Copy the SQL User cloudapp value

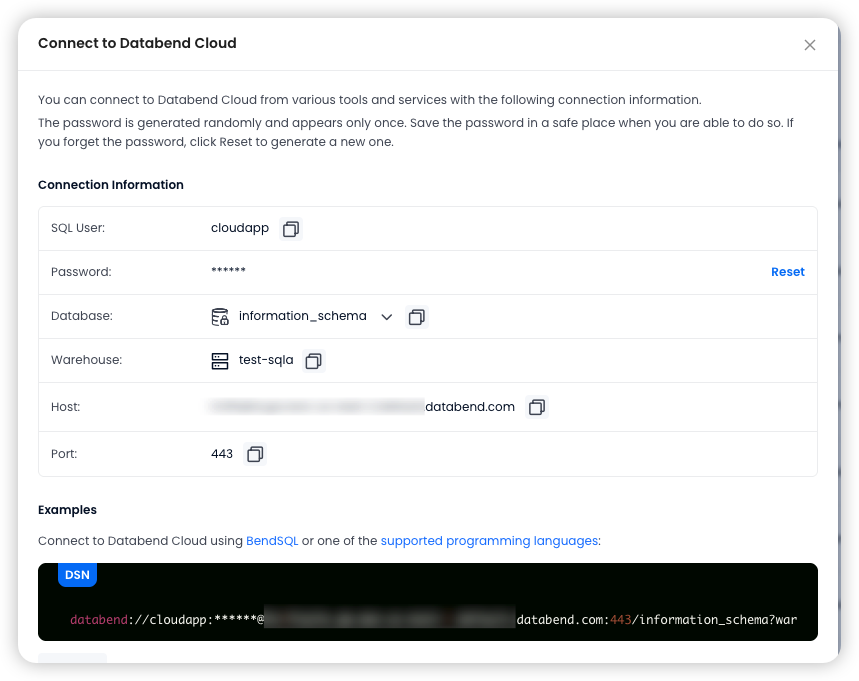(291, 228)
